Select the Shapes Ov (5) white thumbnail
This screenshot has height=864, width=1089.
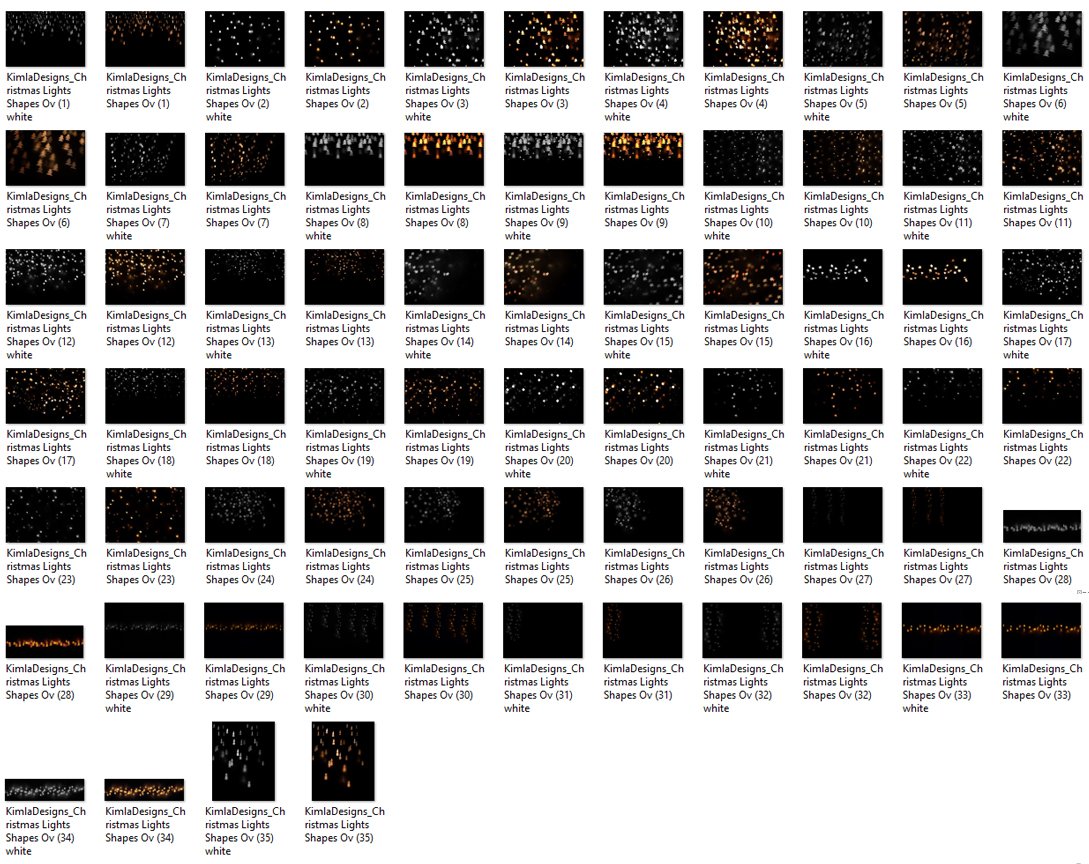842,38
